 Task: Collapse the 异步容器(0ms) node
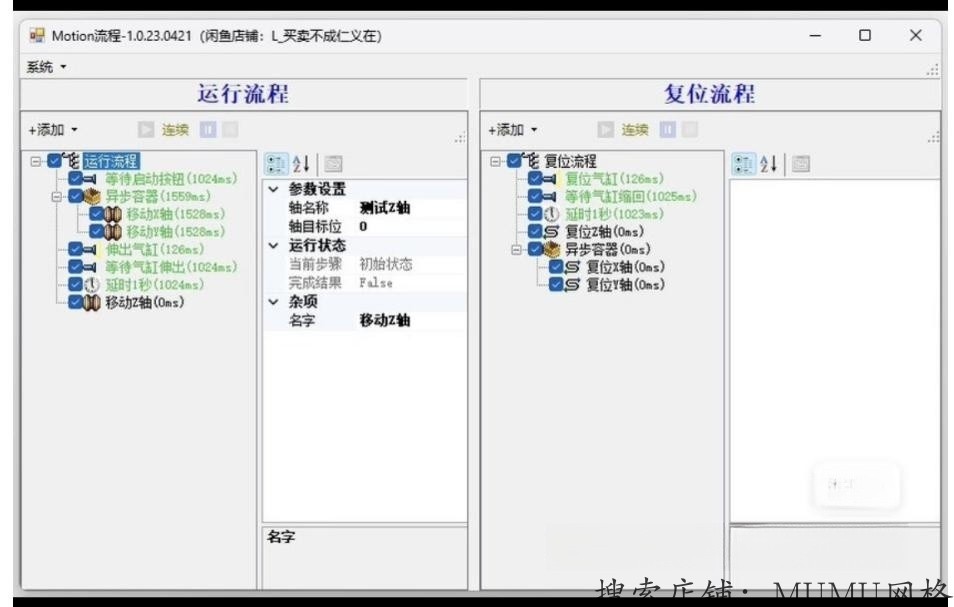pos(517,249)
